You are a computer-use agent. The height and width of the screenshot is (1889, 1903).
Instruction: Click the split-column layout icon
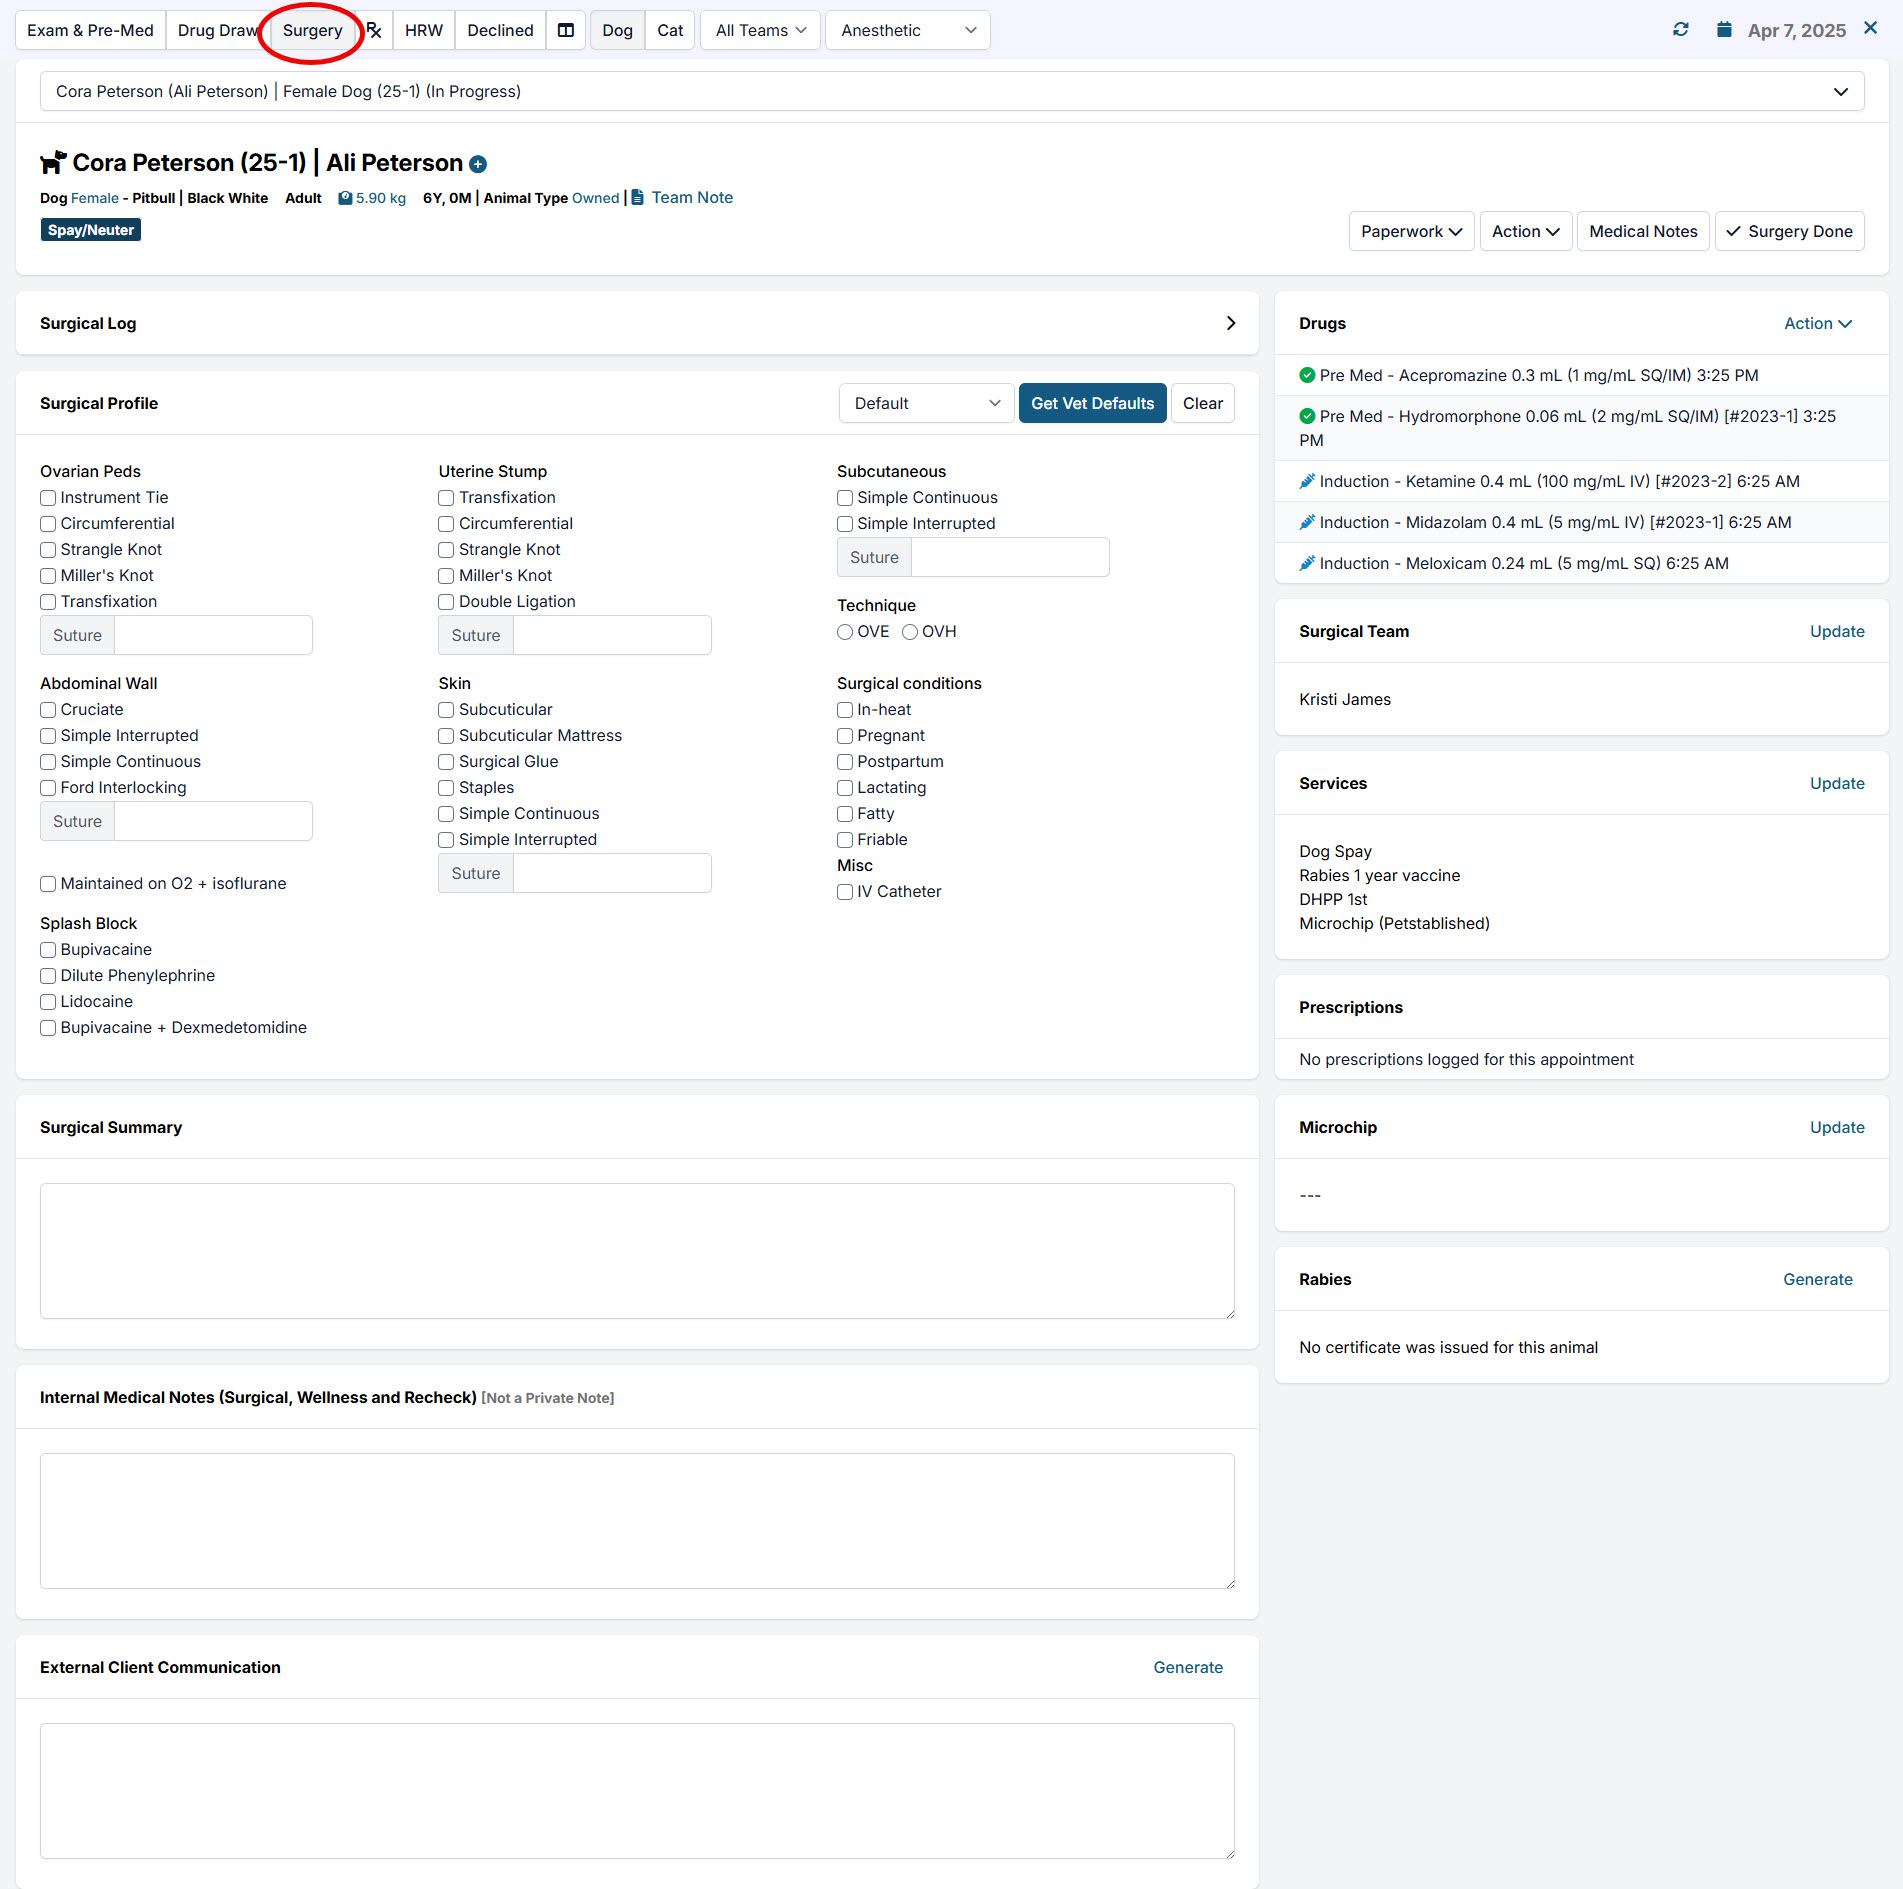point(566,30)
